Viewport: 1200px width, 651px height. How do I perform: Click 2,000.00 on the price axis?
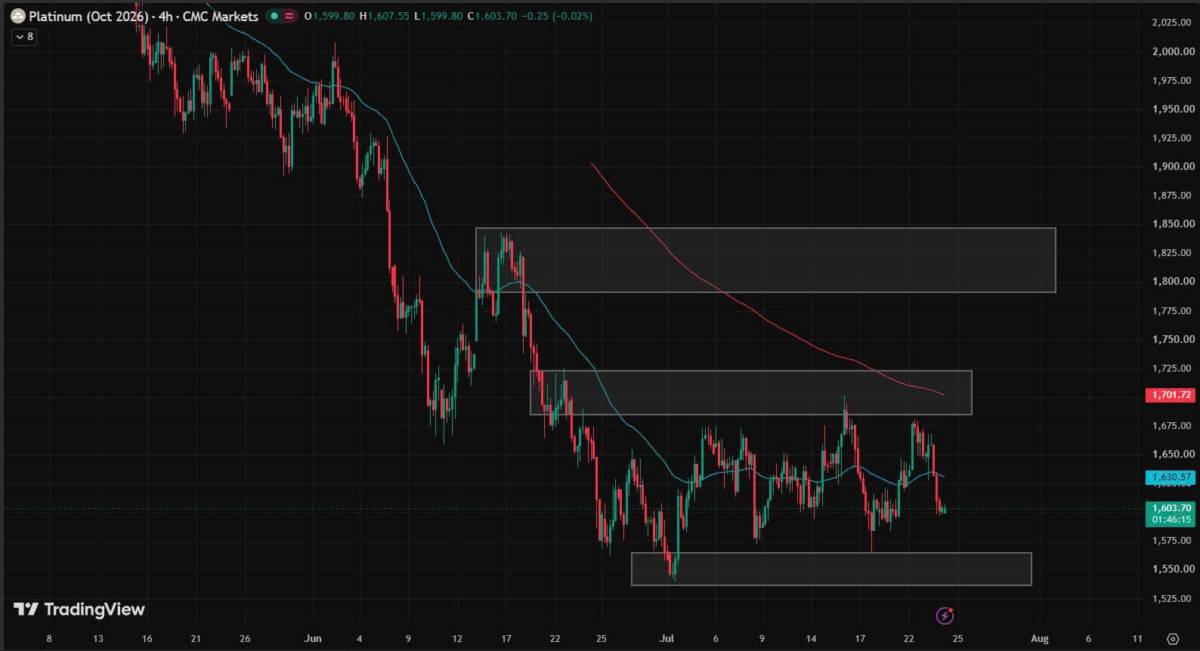[x=1172, y=51]
